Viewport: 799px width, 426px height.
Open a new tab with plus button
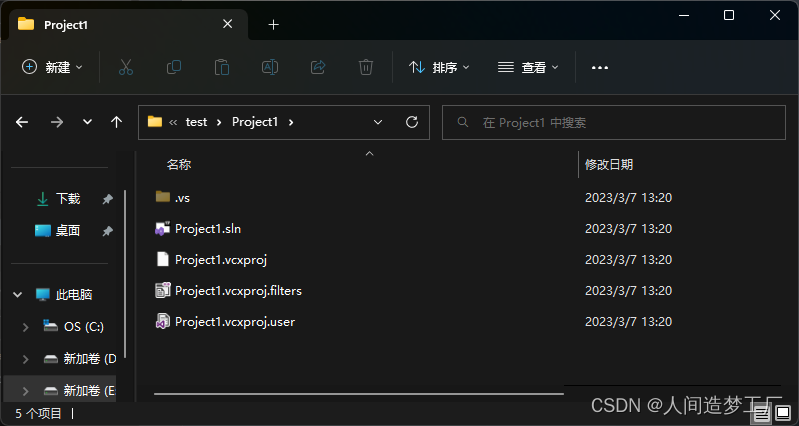point(274,24)
